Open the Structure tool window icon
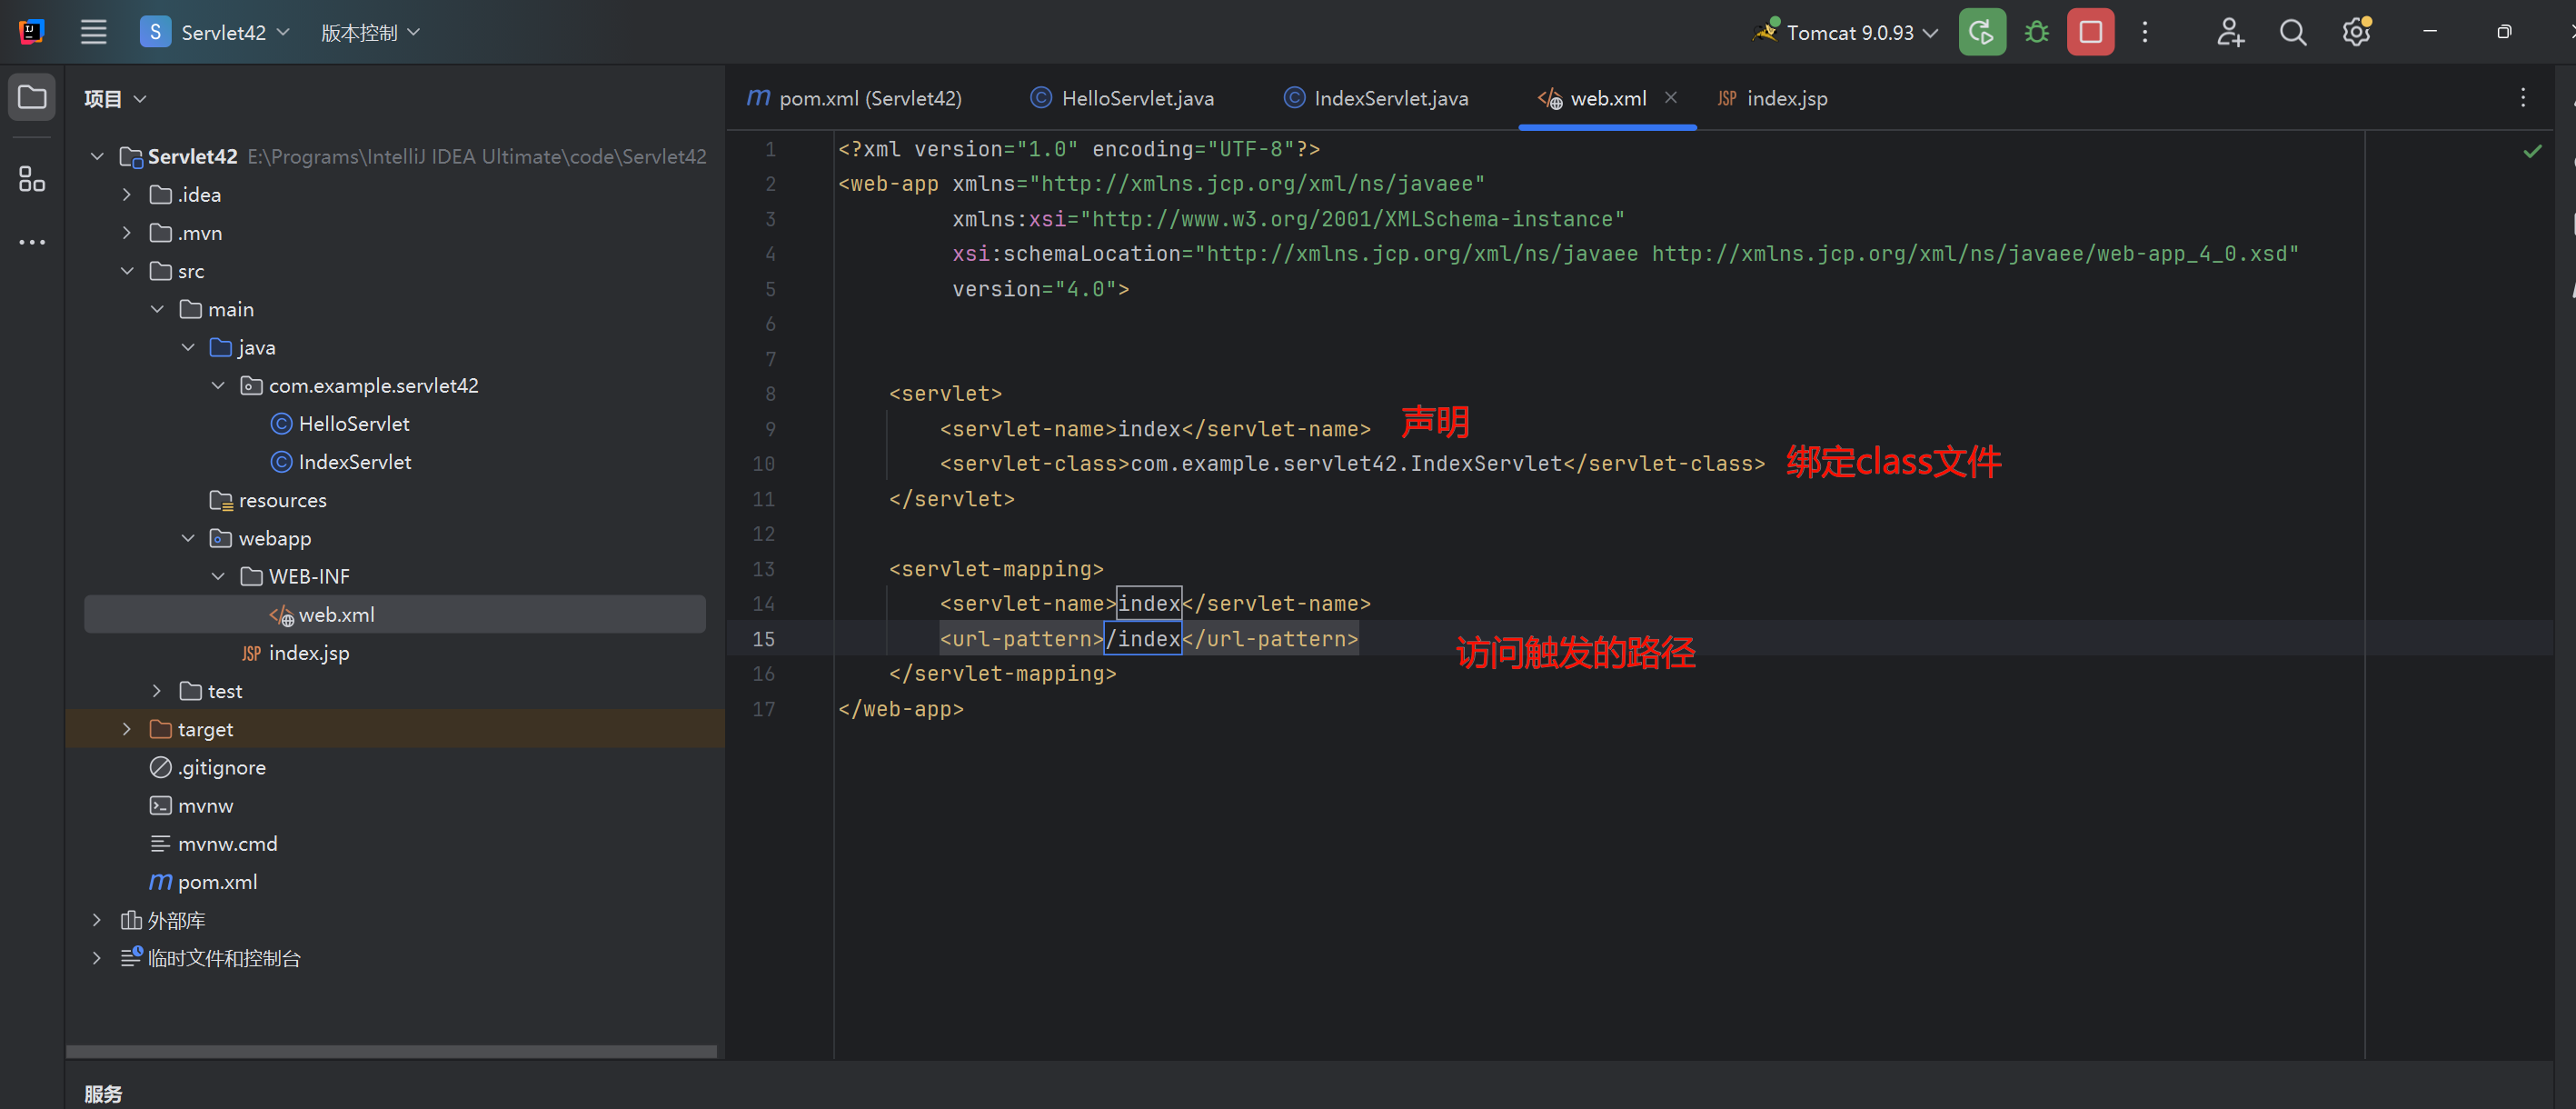 (x=32, y=179)
